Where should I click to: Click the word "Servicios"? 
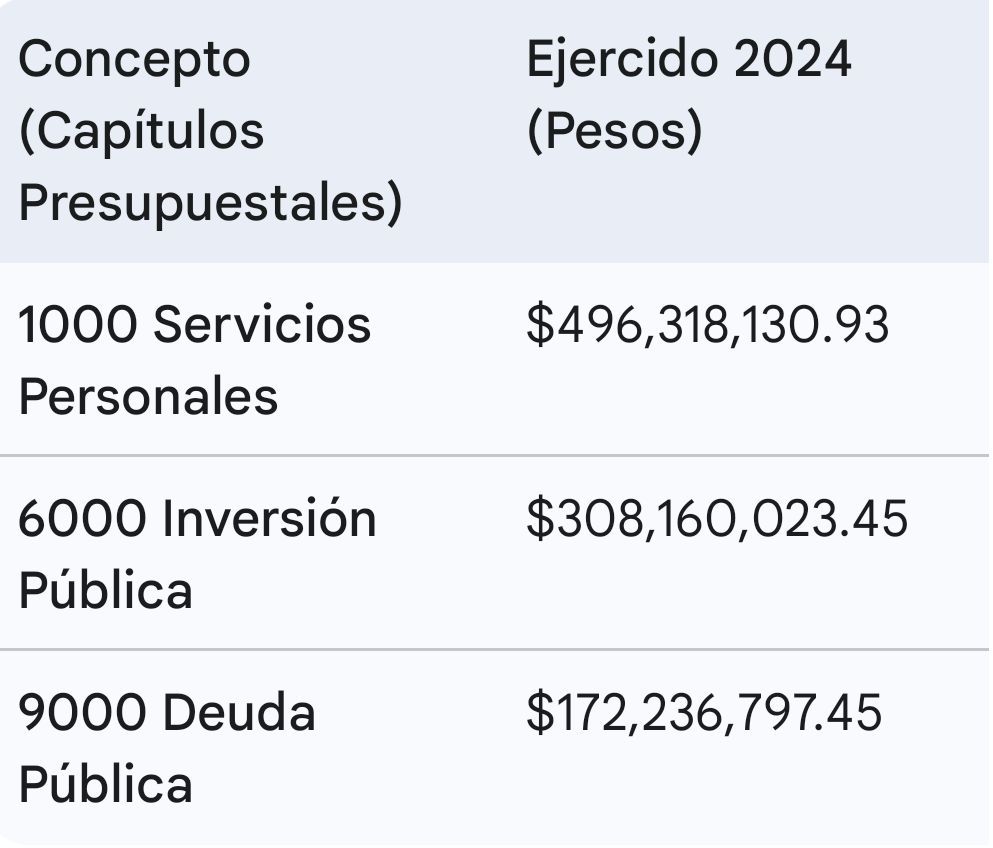(263, 325)
